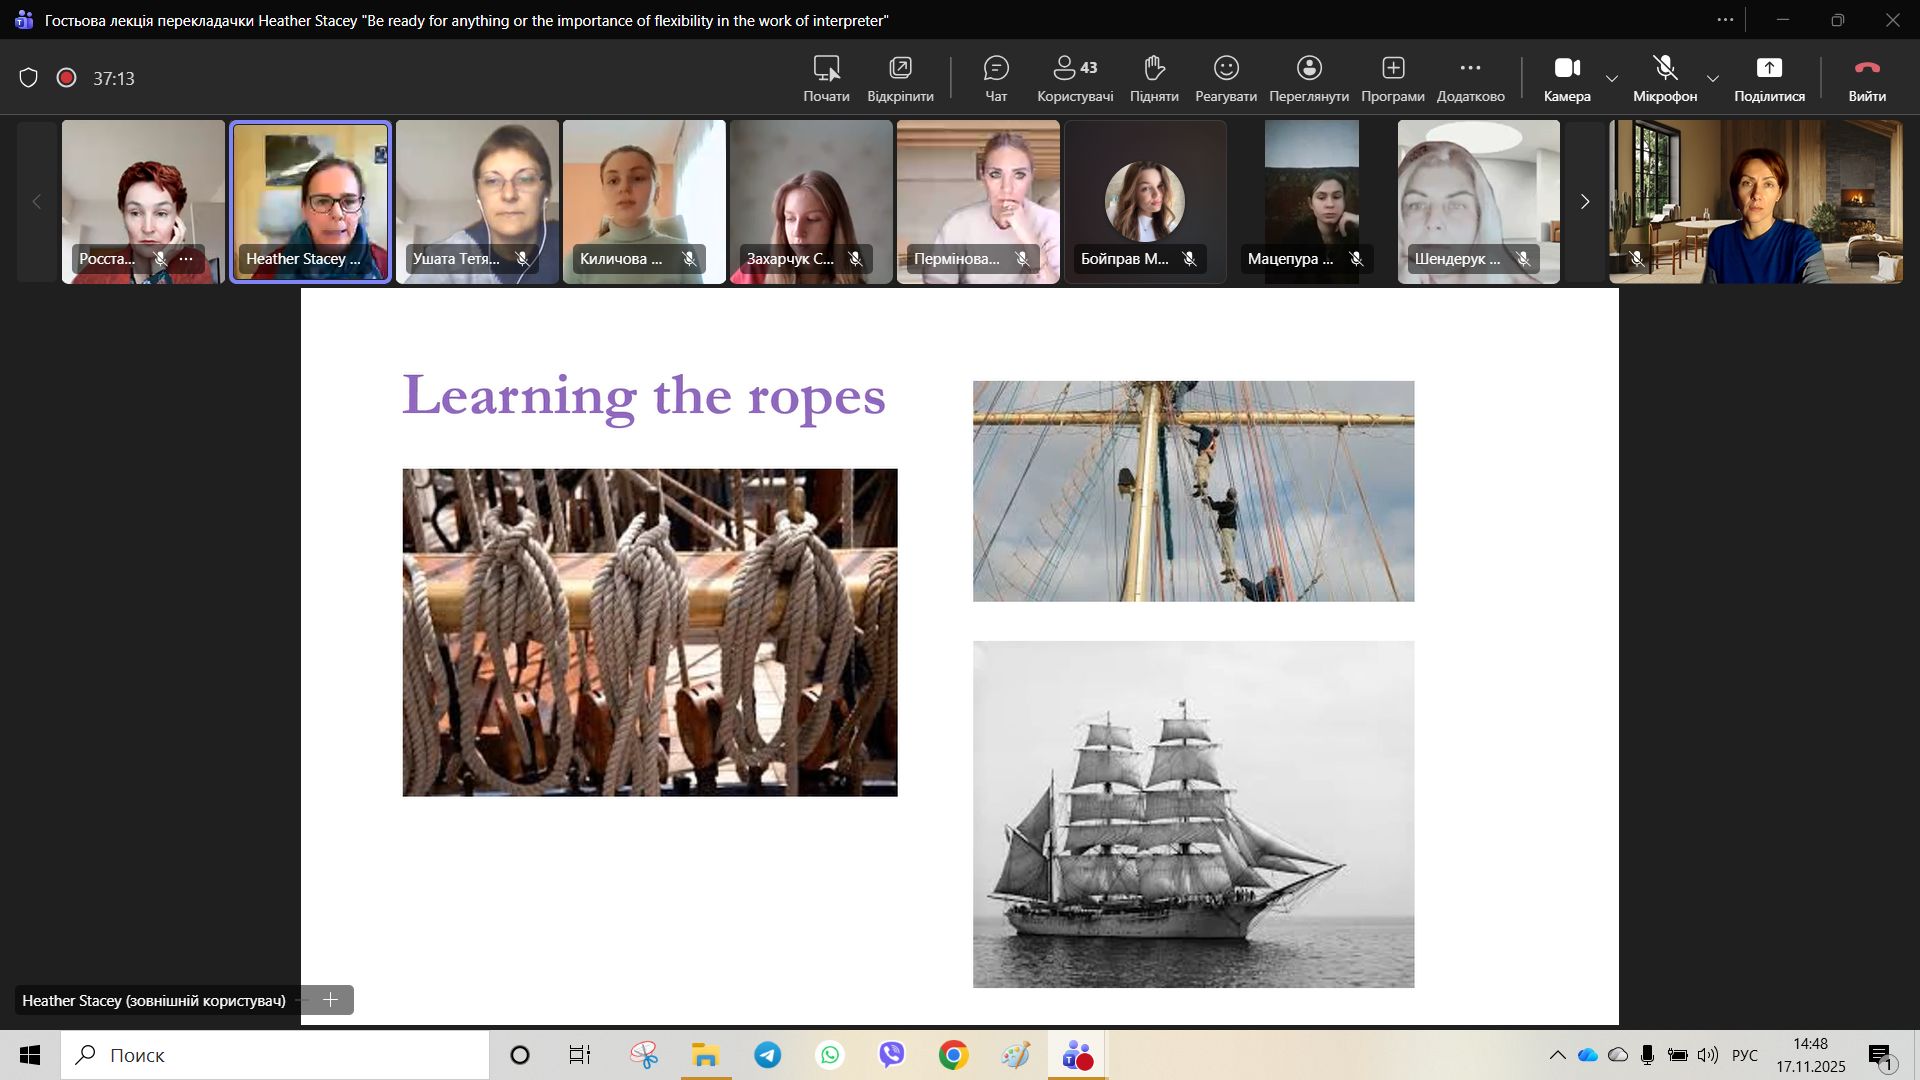
Task: Open the Додатково more options menu
Action: pyautogui.click(x=1470, y=78)
